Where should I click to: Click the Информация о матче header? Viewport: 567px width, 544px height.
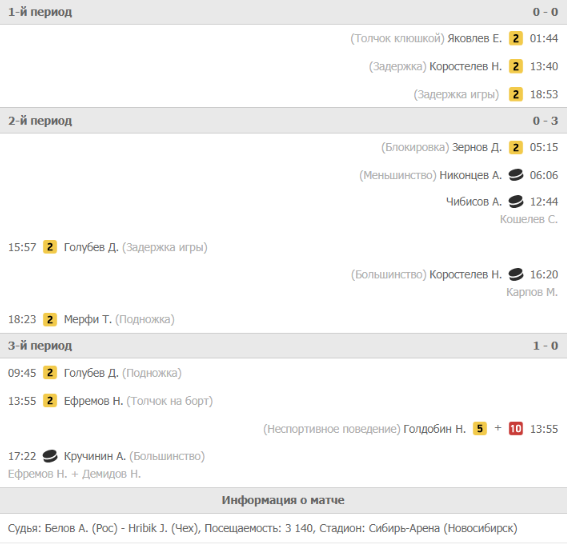click(x=283, y=500)
